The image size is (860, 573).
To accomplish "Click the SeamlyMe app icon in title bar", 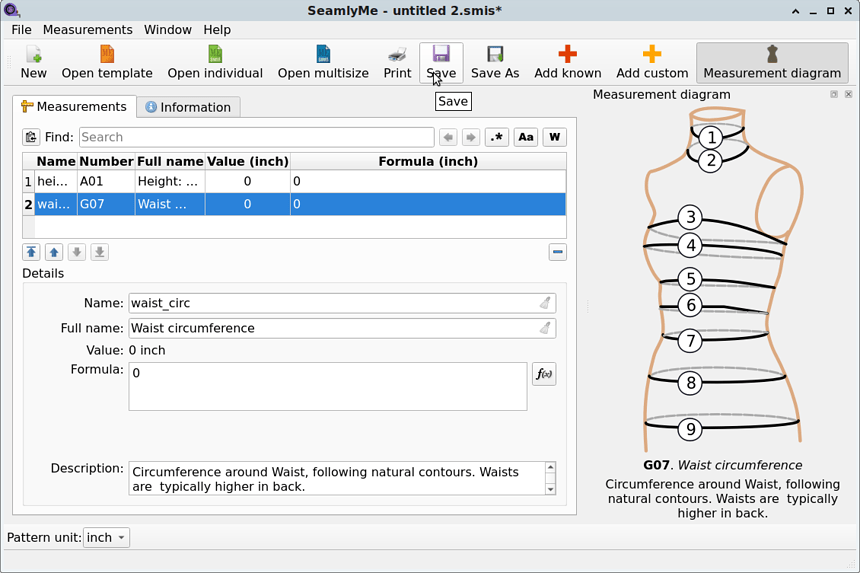I will tap(12, 10).
